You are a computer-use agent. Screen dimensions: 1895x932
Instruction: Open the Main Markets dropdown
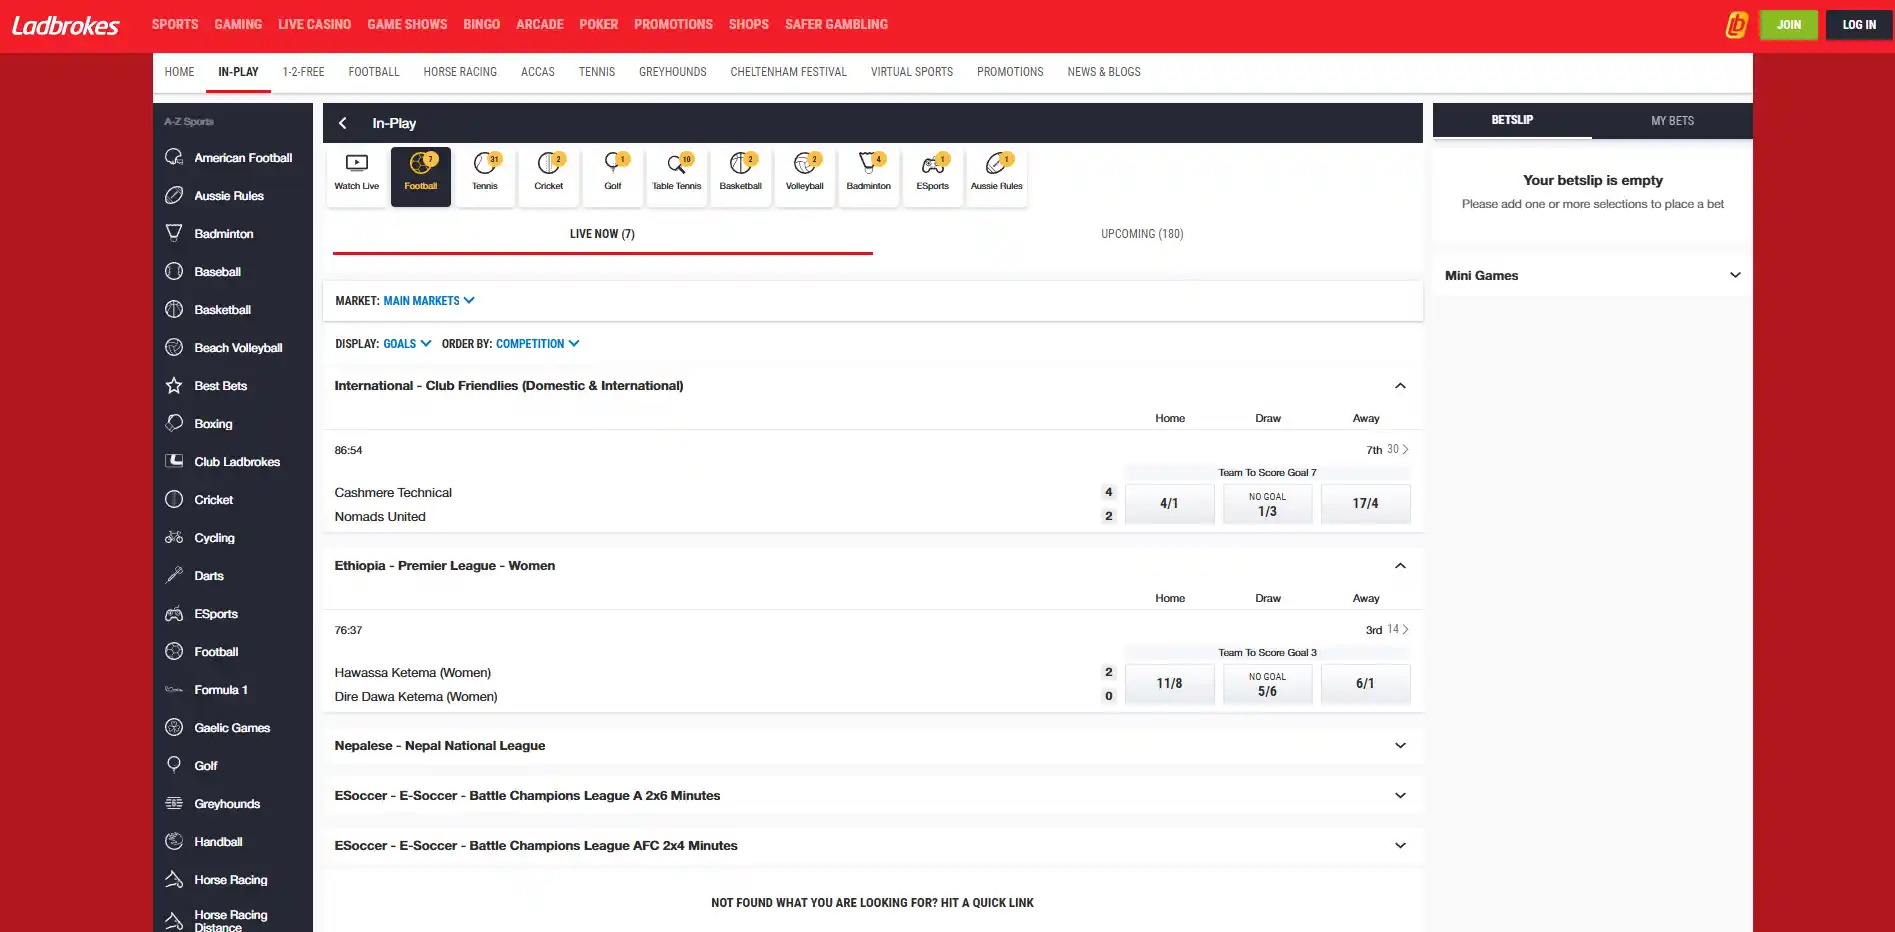click(429, 301)
